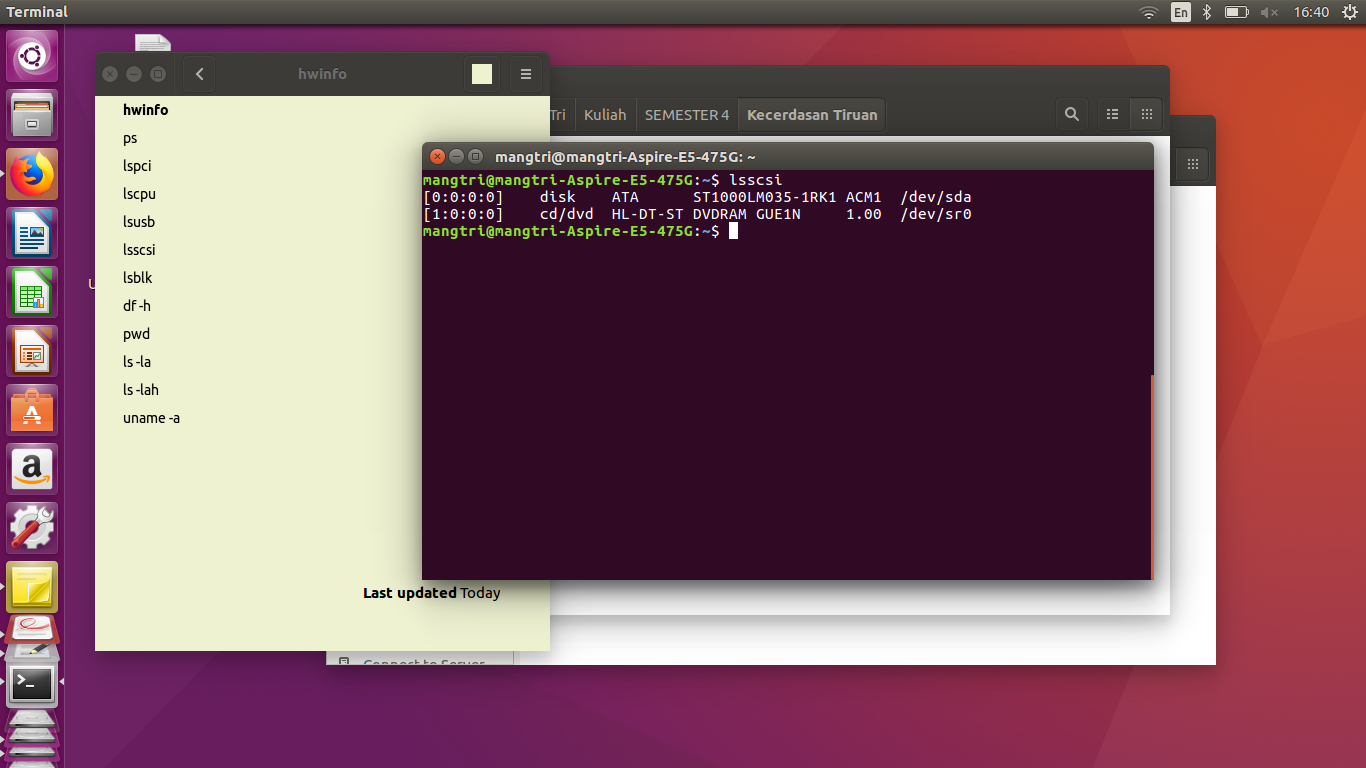Viewport: 1366px width, 768px height.
Task: Switch to the SEMESTER 4 breadcrumb
Action: (687, 114)
